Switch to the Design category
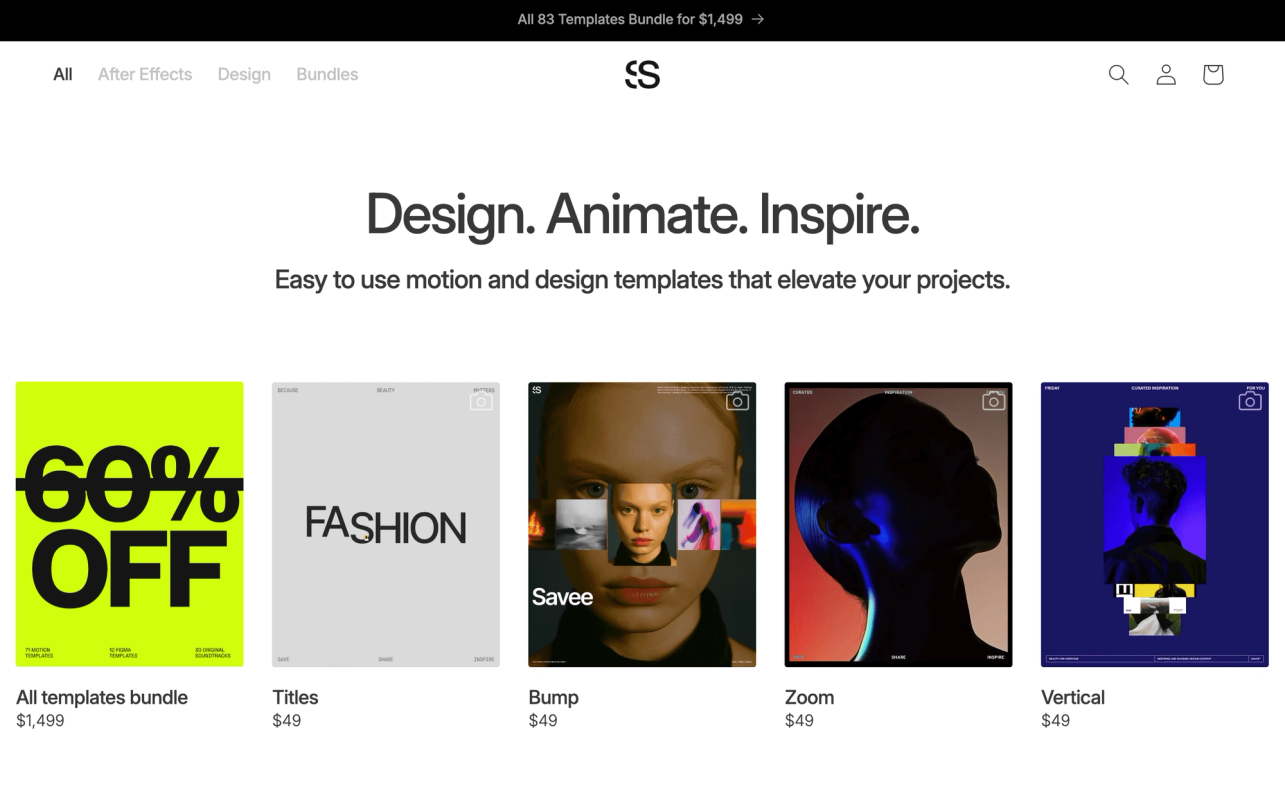The height and width of the screenshot is (800, 1285). 244,74
